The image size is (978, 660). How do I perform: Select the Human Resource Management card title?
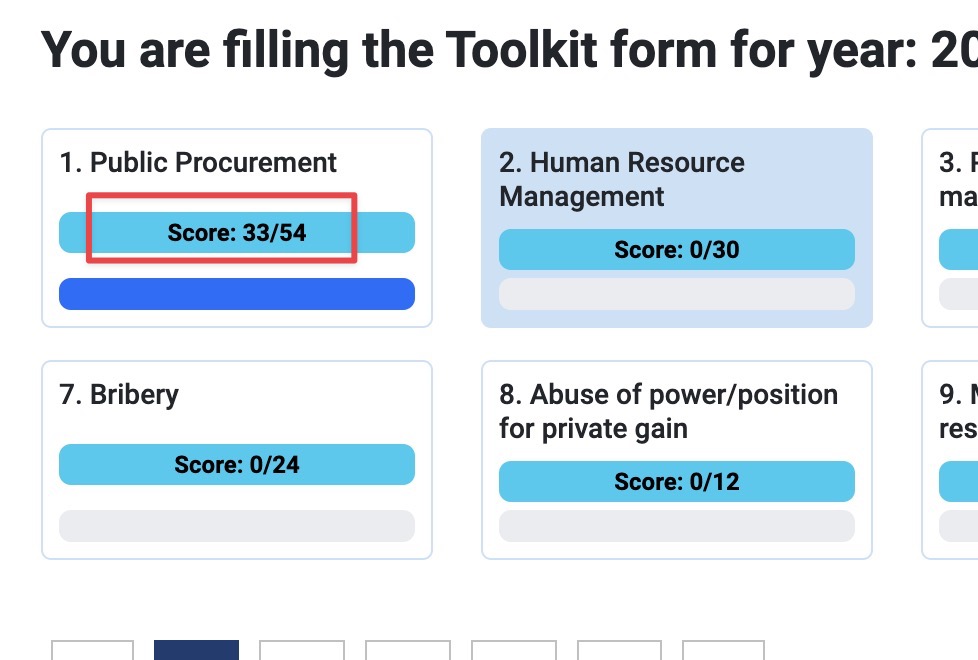click(621, 180)
